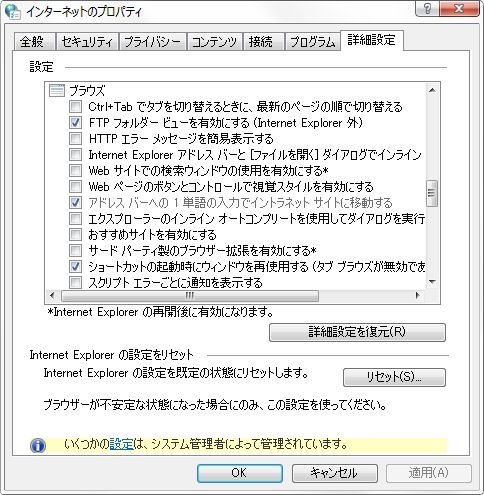Open the プライバシー tab

click(x=153, y=42)
